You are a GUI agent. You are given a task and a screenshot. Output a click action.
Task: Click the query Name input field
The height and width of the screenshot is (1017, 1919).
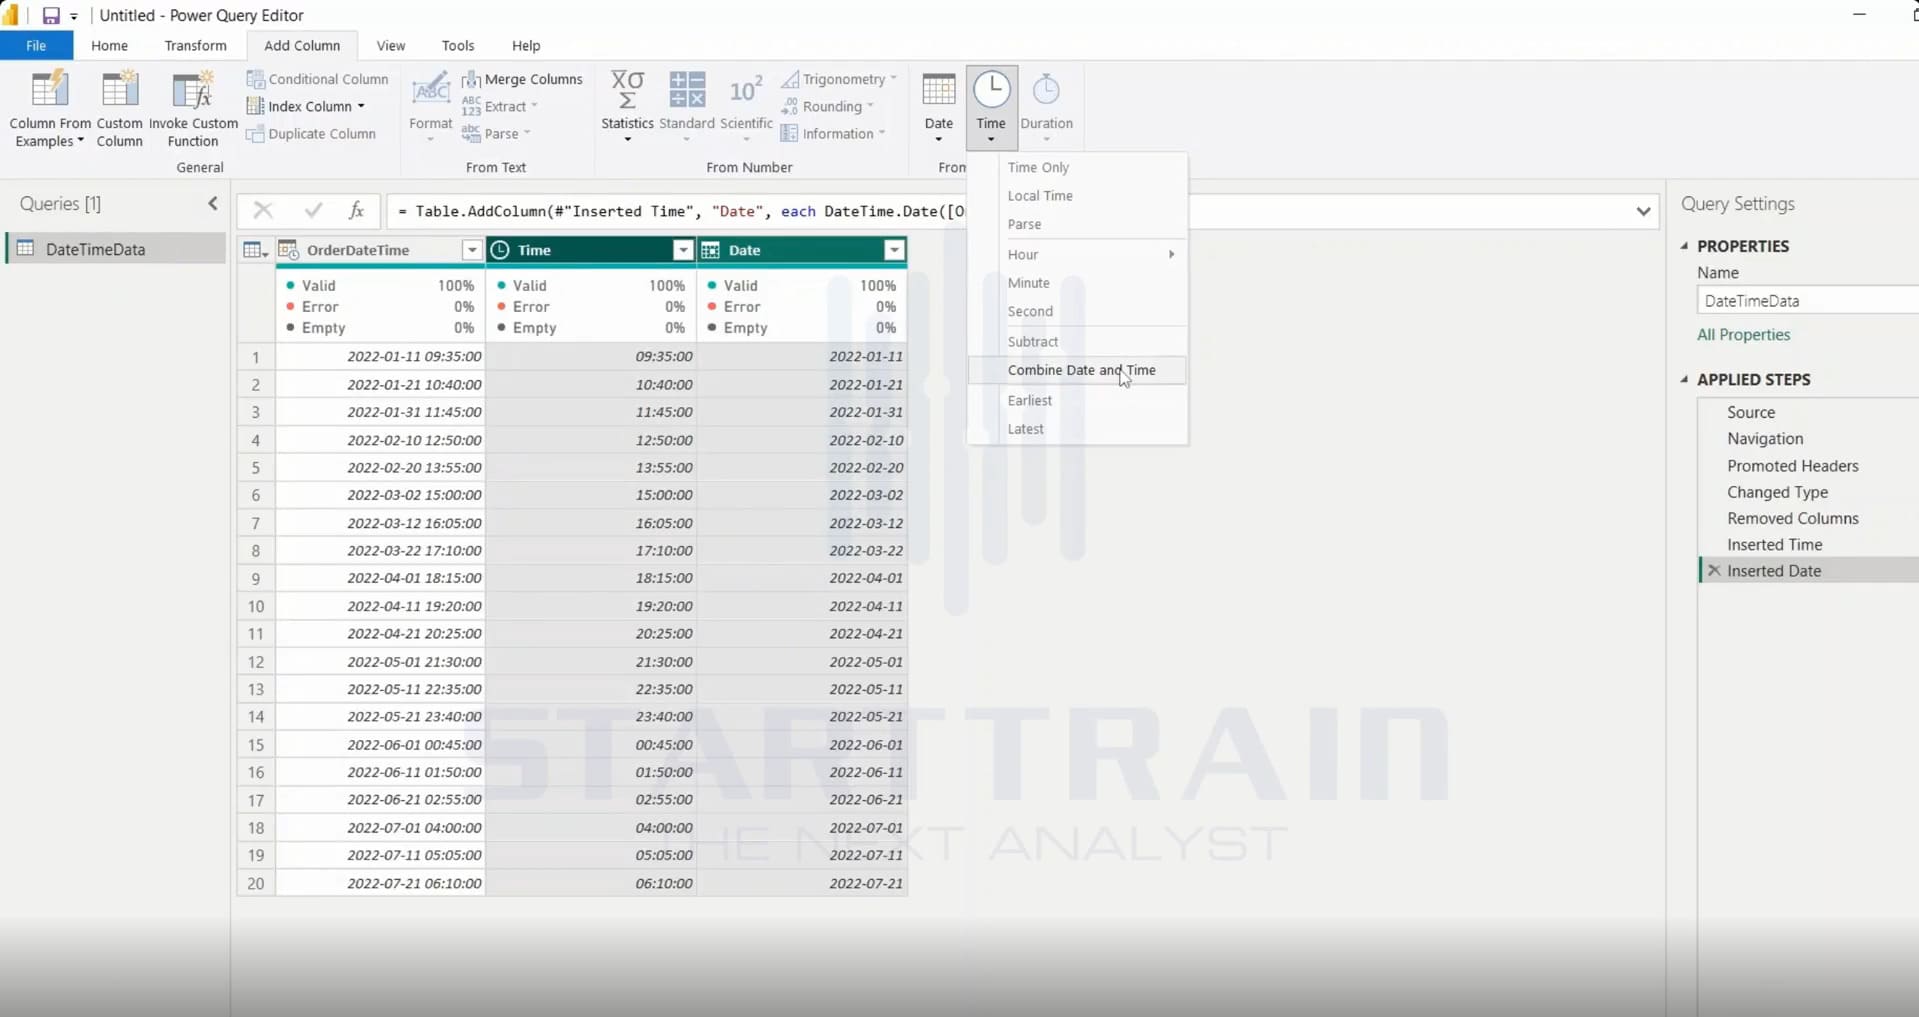click(x=1808, y=301)
